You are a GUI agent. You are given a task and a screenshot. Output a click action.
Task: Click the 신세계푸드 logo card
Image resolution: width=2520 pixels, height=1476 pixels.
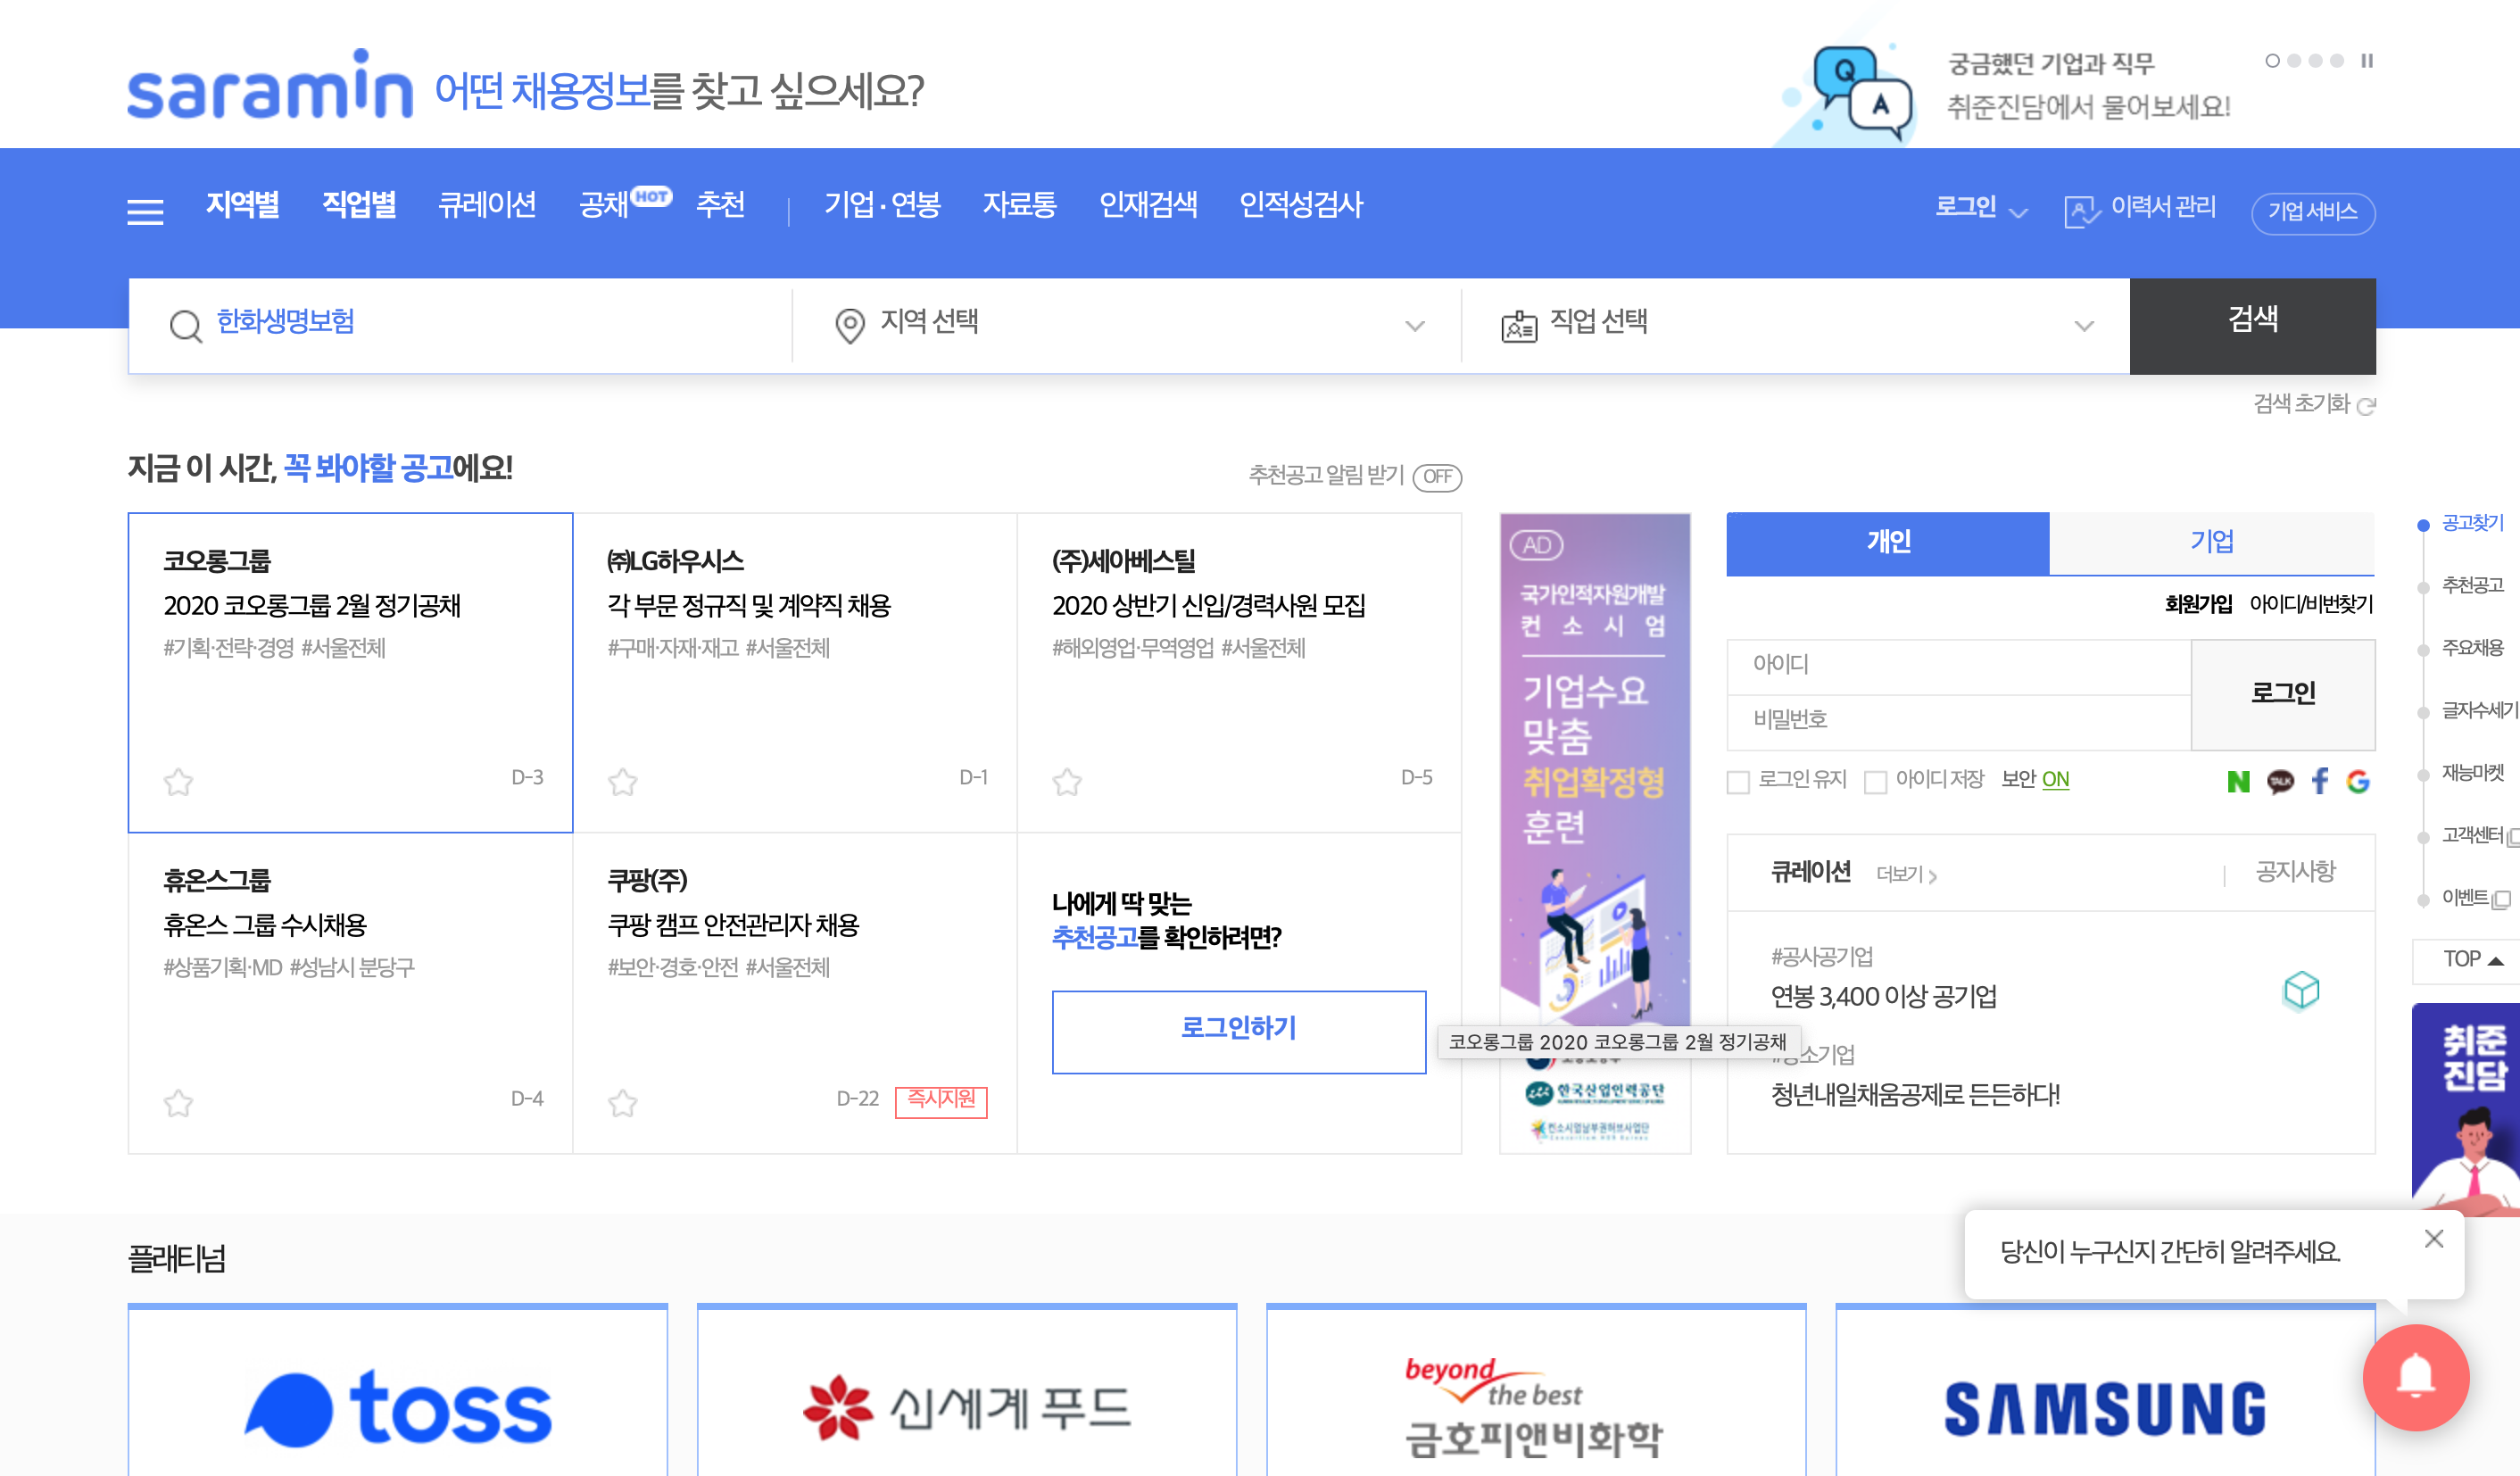(967, 1392)
